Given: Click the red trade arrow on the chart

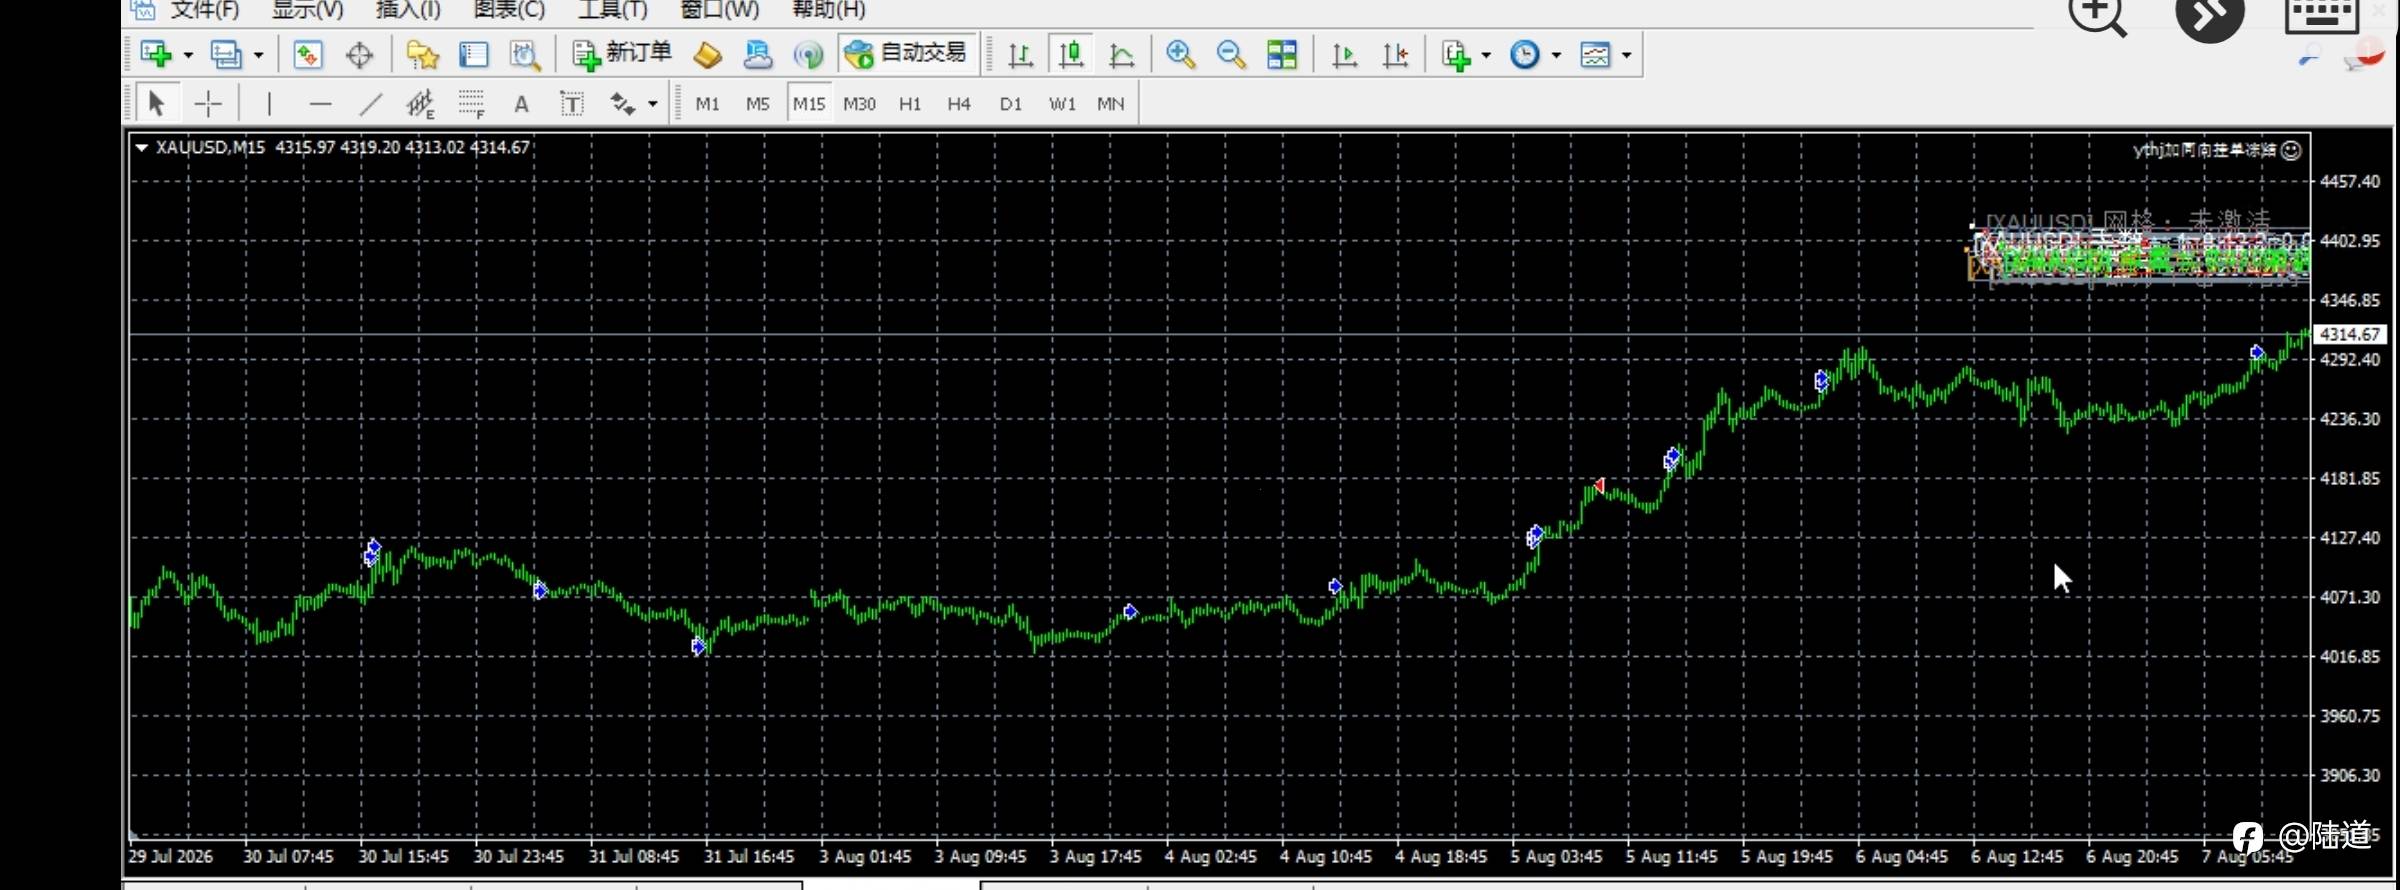Looking at the screenshot, I should point(1599,485).
